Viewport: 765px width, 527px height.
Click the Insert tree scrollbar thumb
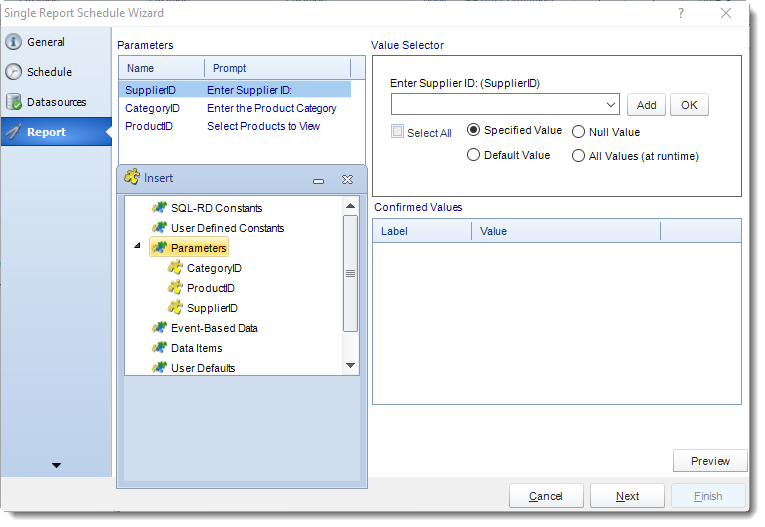click(x=350, y=273)
